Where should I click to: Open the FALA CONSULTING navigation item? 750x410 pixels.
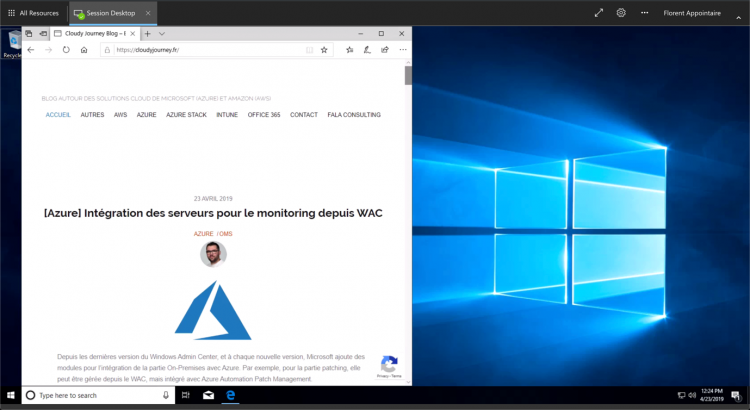pos(354,115)
